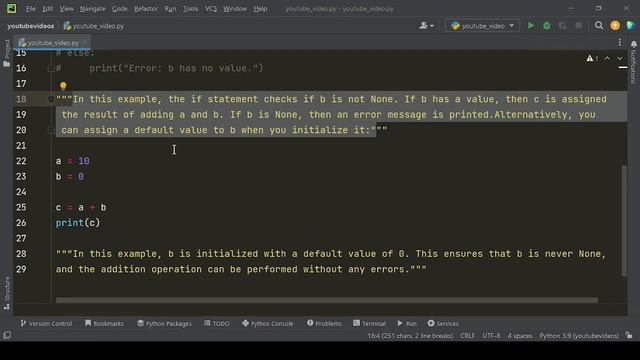
Task: Open the Tools menu
Action: coord(190,9)
